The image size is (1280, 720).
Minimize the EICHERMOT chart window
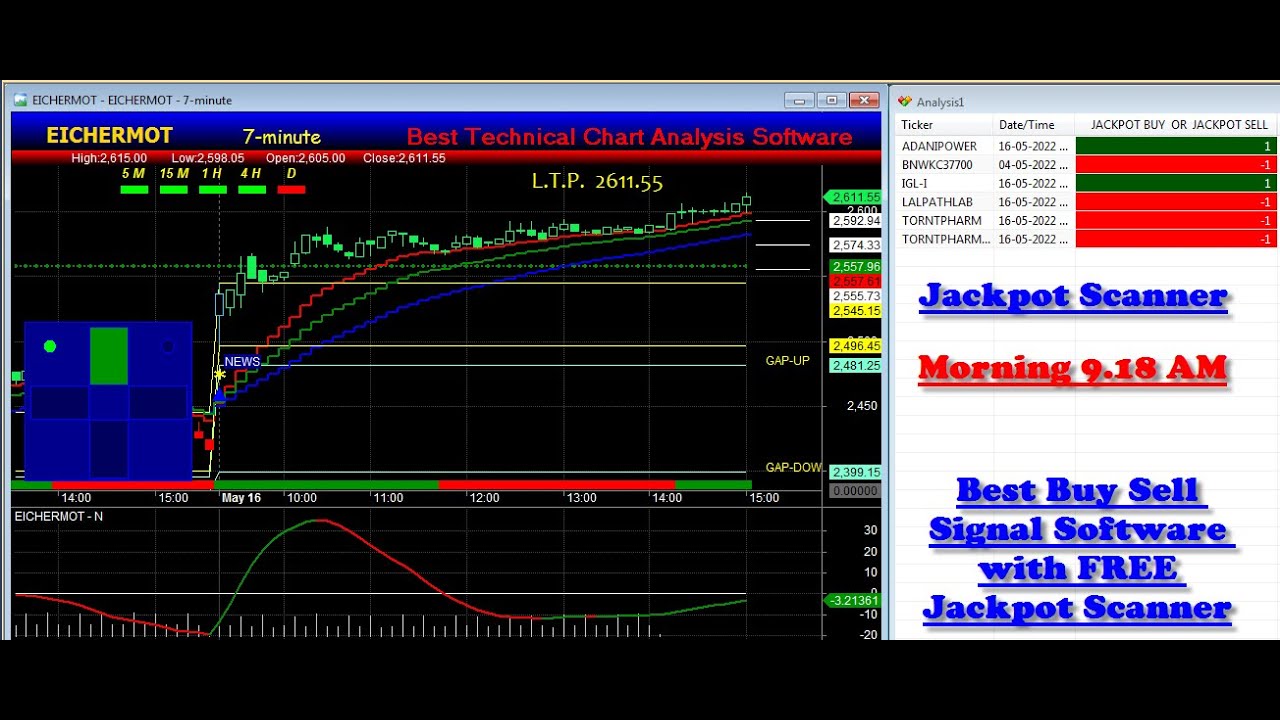tap(799, 100)
